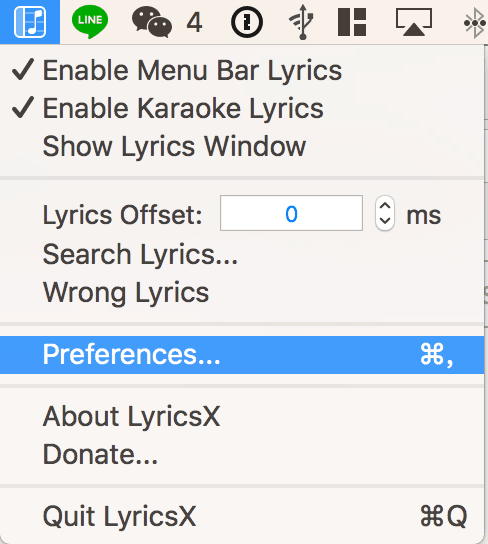Click the 1Password menu bar icon
The height and width of the screenshot is (544, 488).
[x=247, y=22]
